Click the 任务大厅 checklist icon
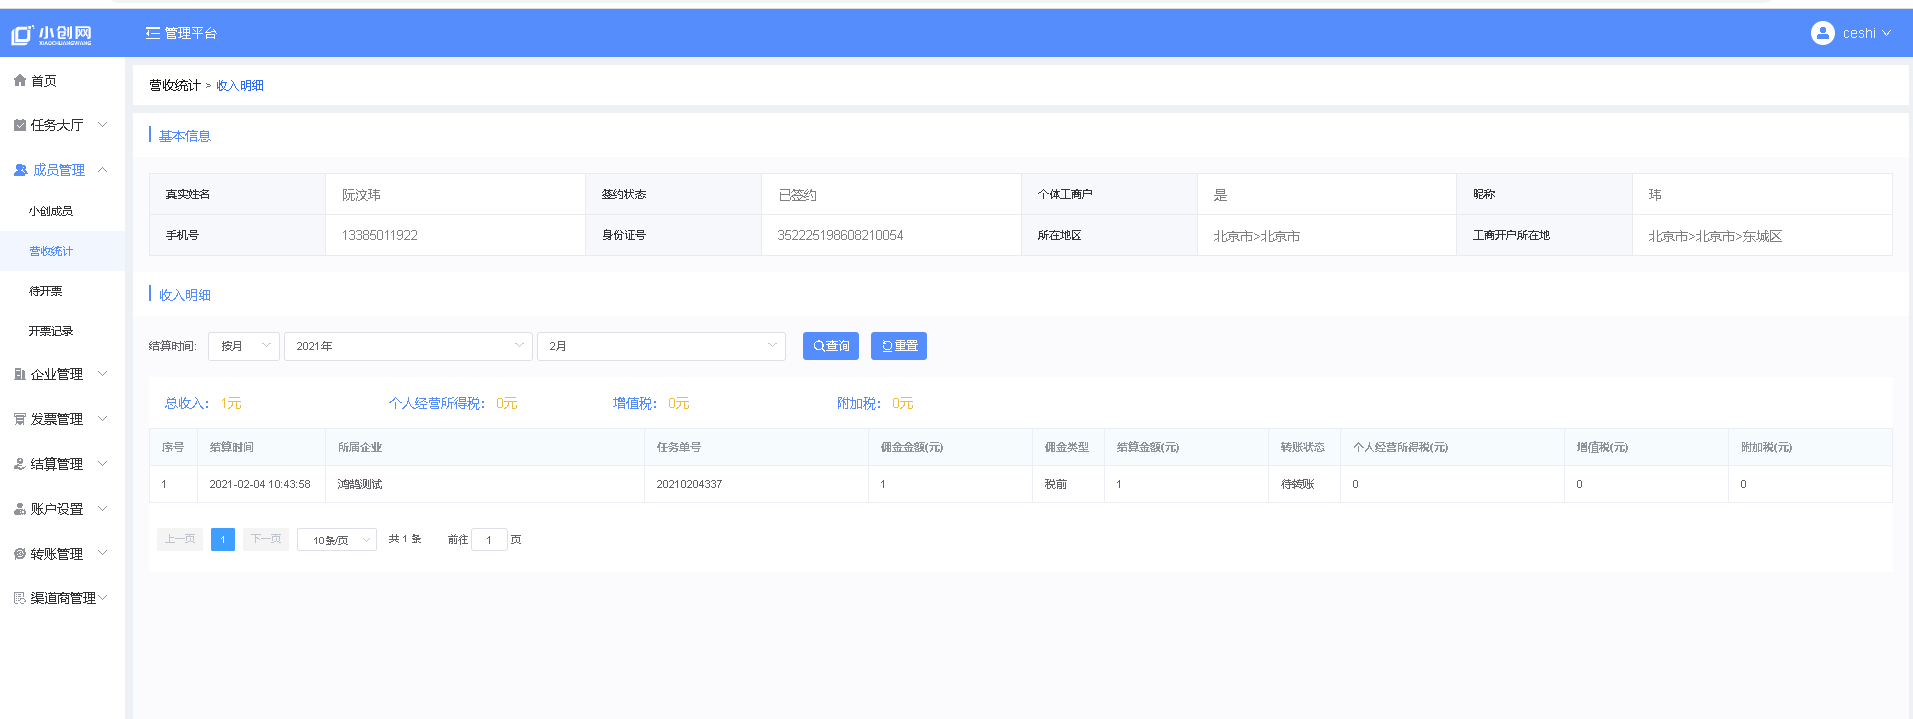Viewport: 1913px width, 719px height. tap(20, 125)
